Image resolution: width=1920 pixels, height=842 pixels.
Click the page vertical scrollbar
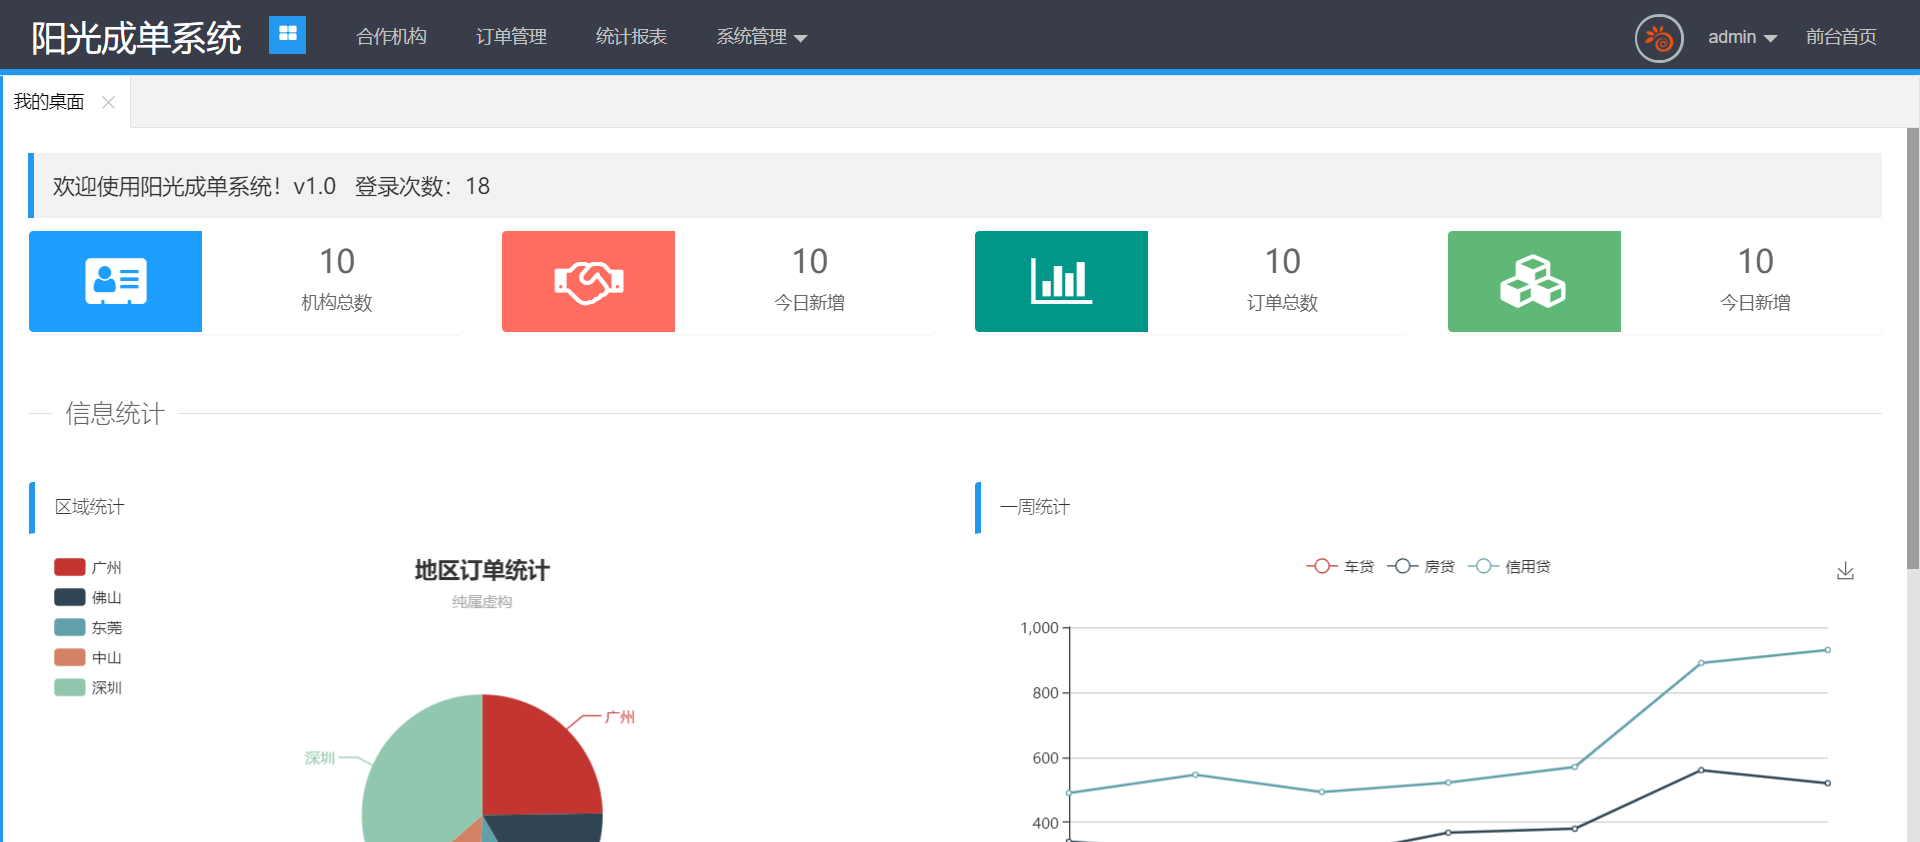tap(1912, 350)
